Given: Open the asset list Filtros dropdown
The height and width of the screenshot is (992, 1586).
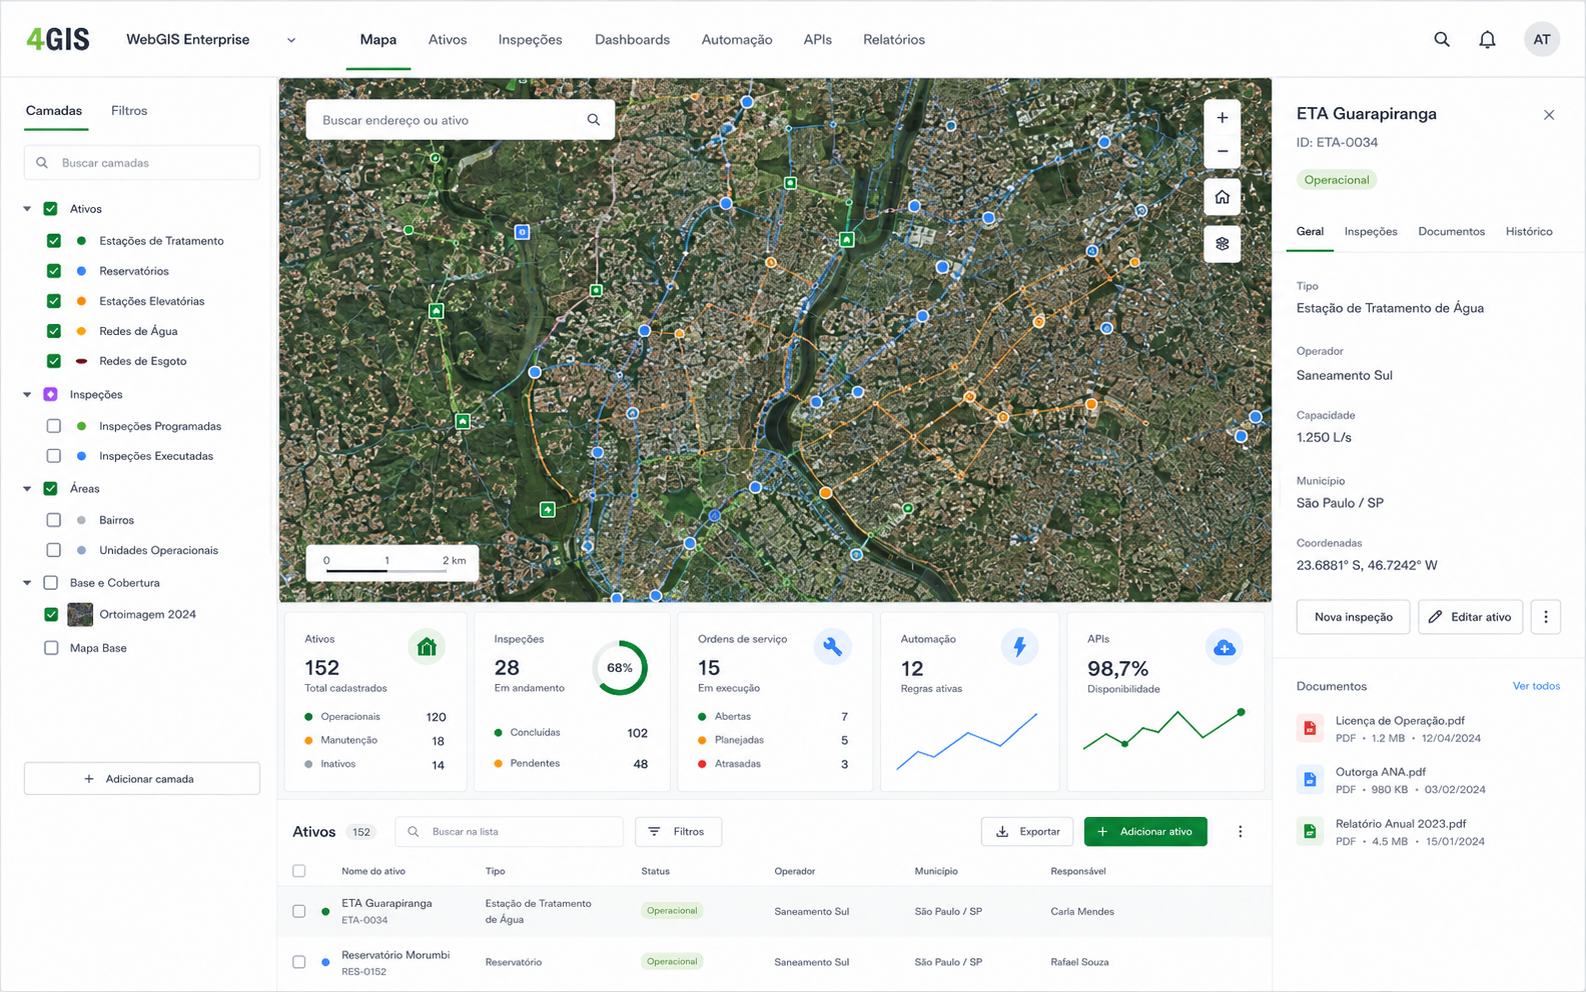Looking at the screenshot, I should click(x=678, y=832).
